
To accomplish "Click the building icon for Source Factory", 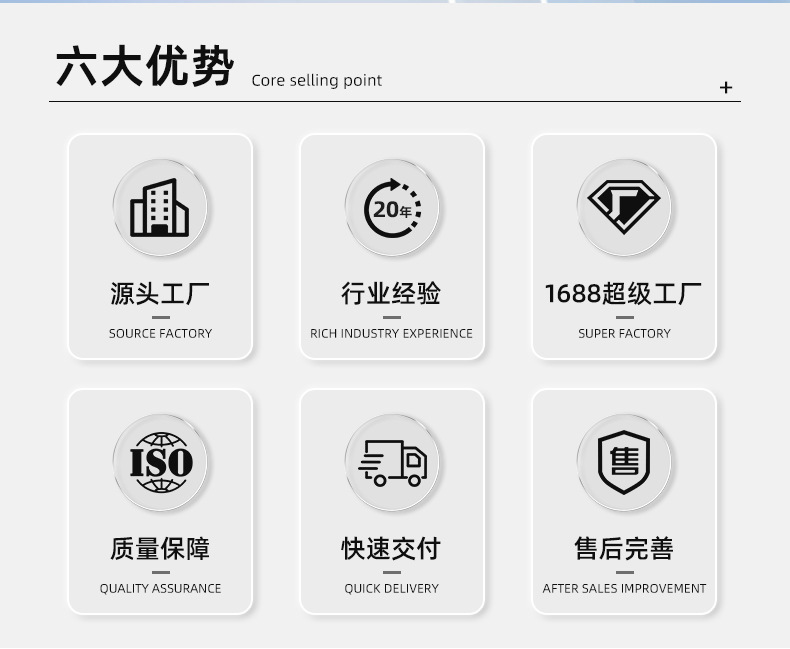I will (160, 208).
